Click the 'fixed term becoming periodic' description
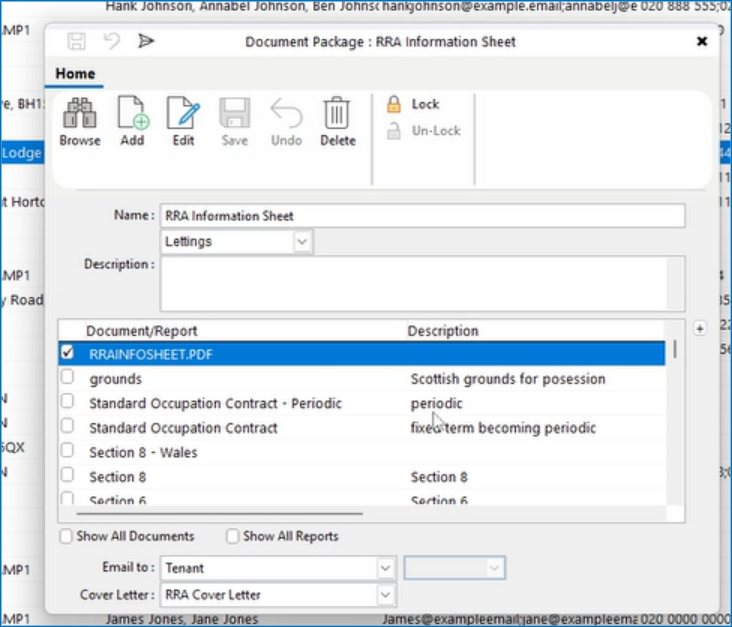Image resolution: width=732 pixels, height=627 pixels. 503,428
